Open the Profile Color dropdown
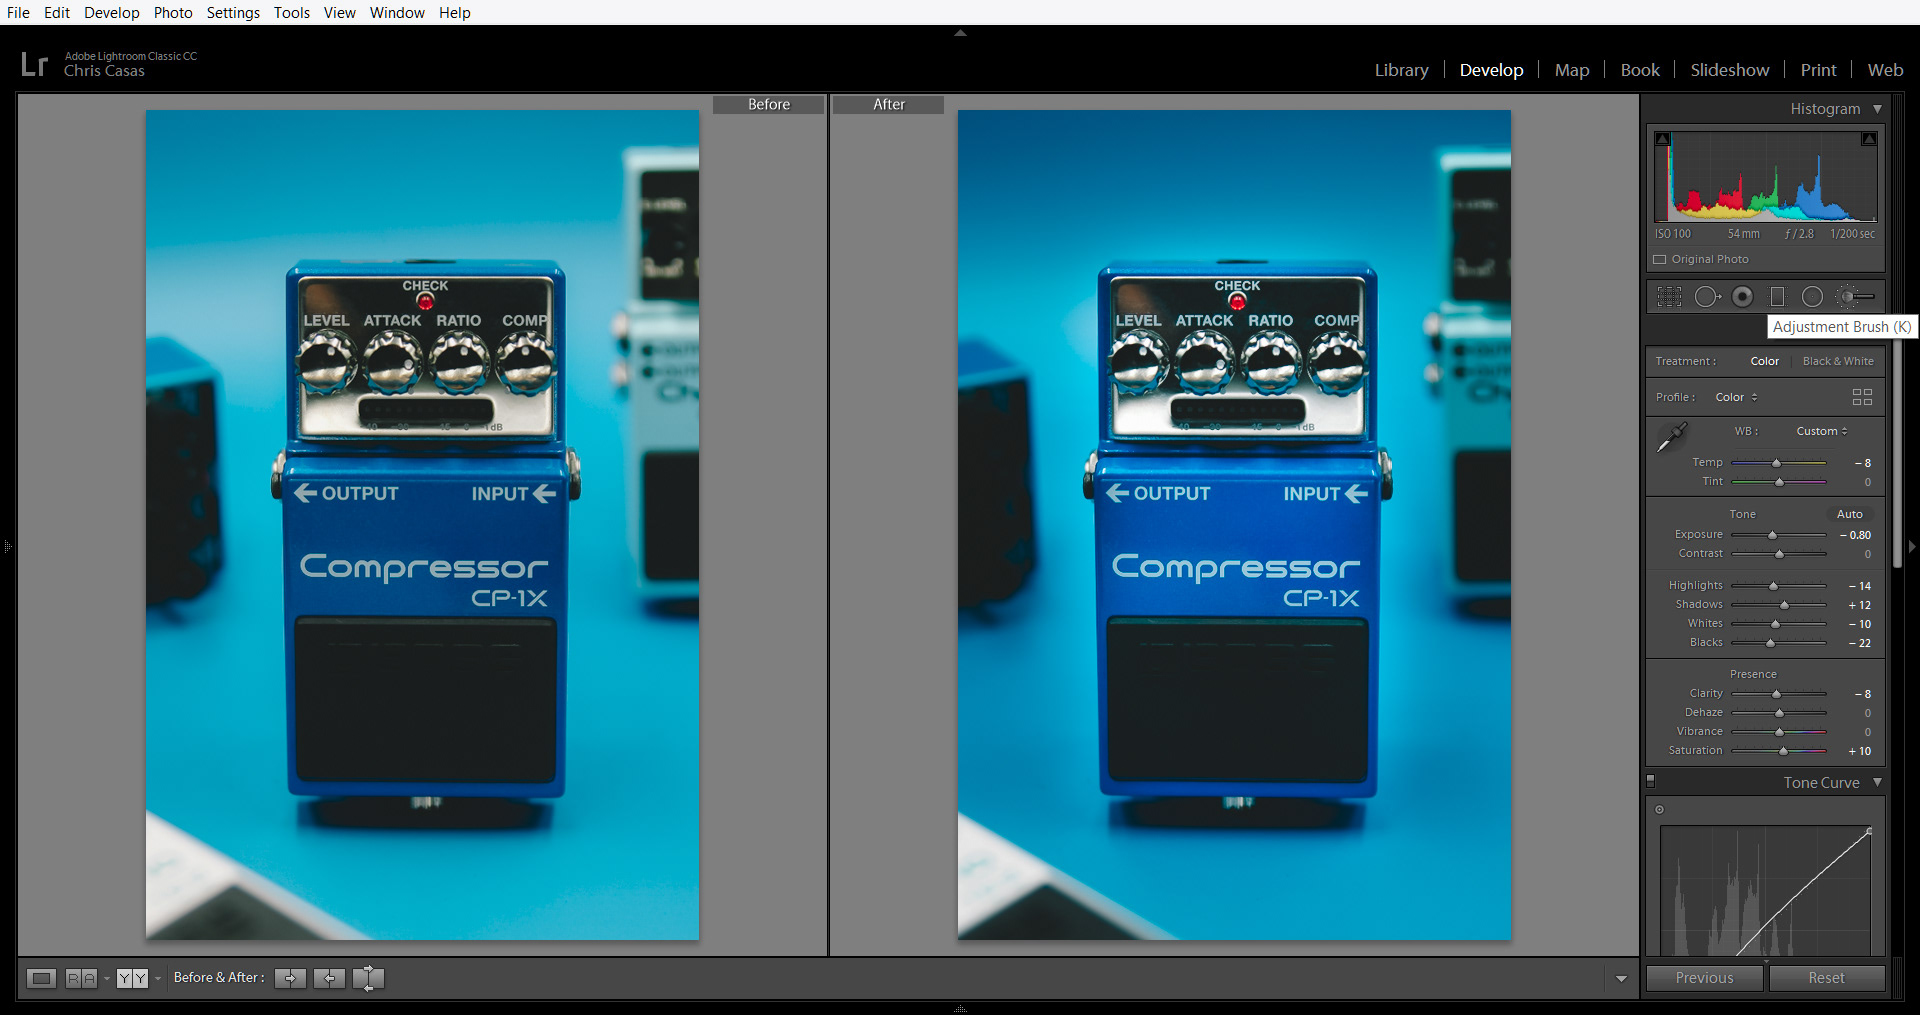This screenshot has height=1015, width=1920. [x=1736, y=397]
